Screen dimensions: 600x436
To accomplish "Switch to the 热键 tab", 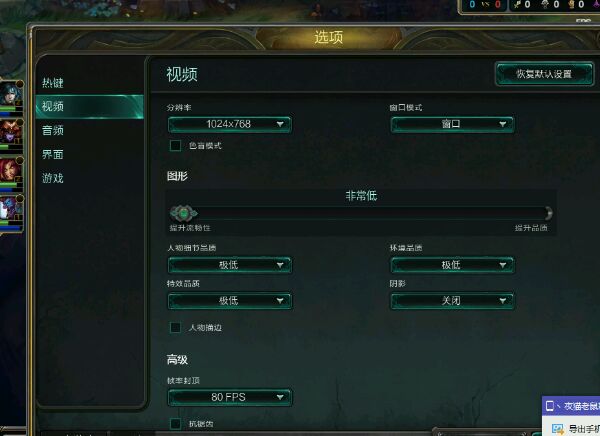I will coord(52,83).
